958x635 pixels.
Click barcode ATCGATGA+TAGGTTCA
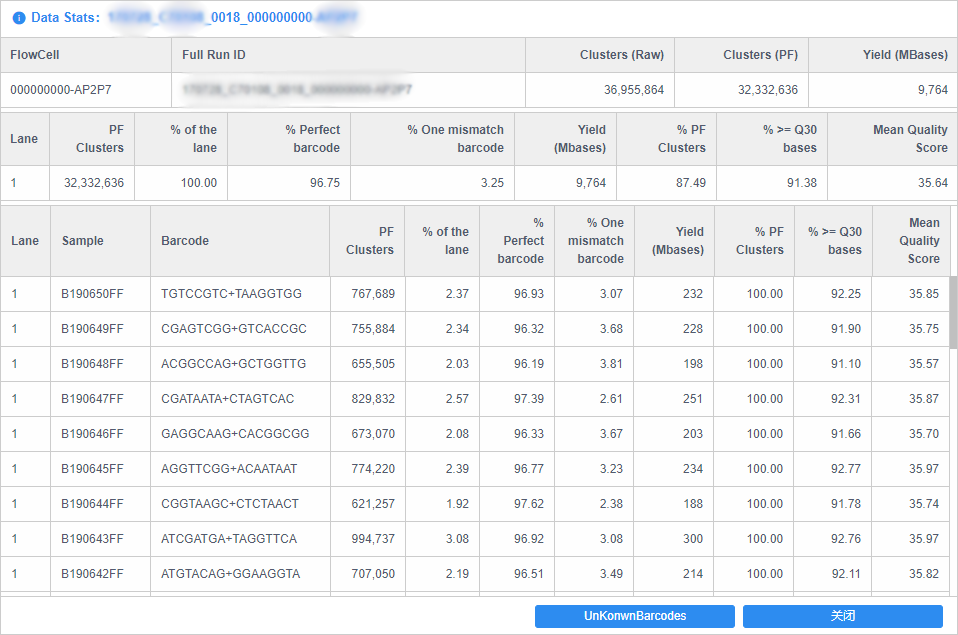click(229, 538)
